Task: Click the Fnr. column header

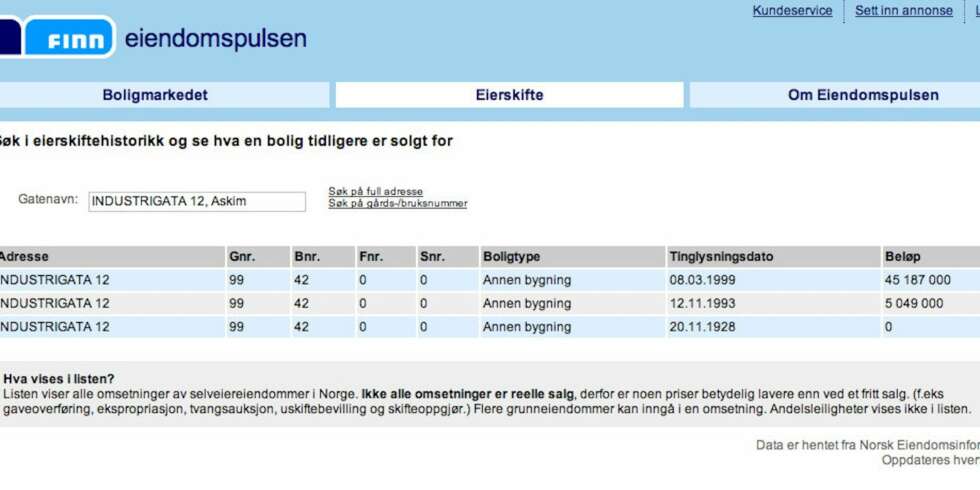Action: (x=371, y=257)
